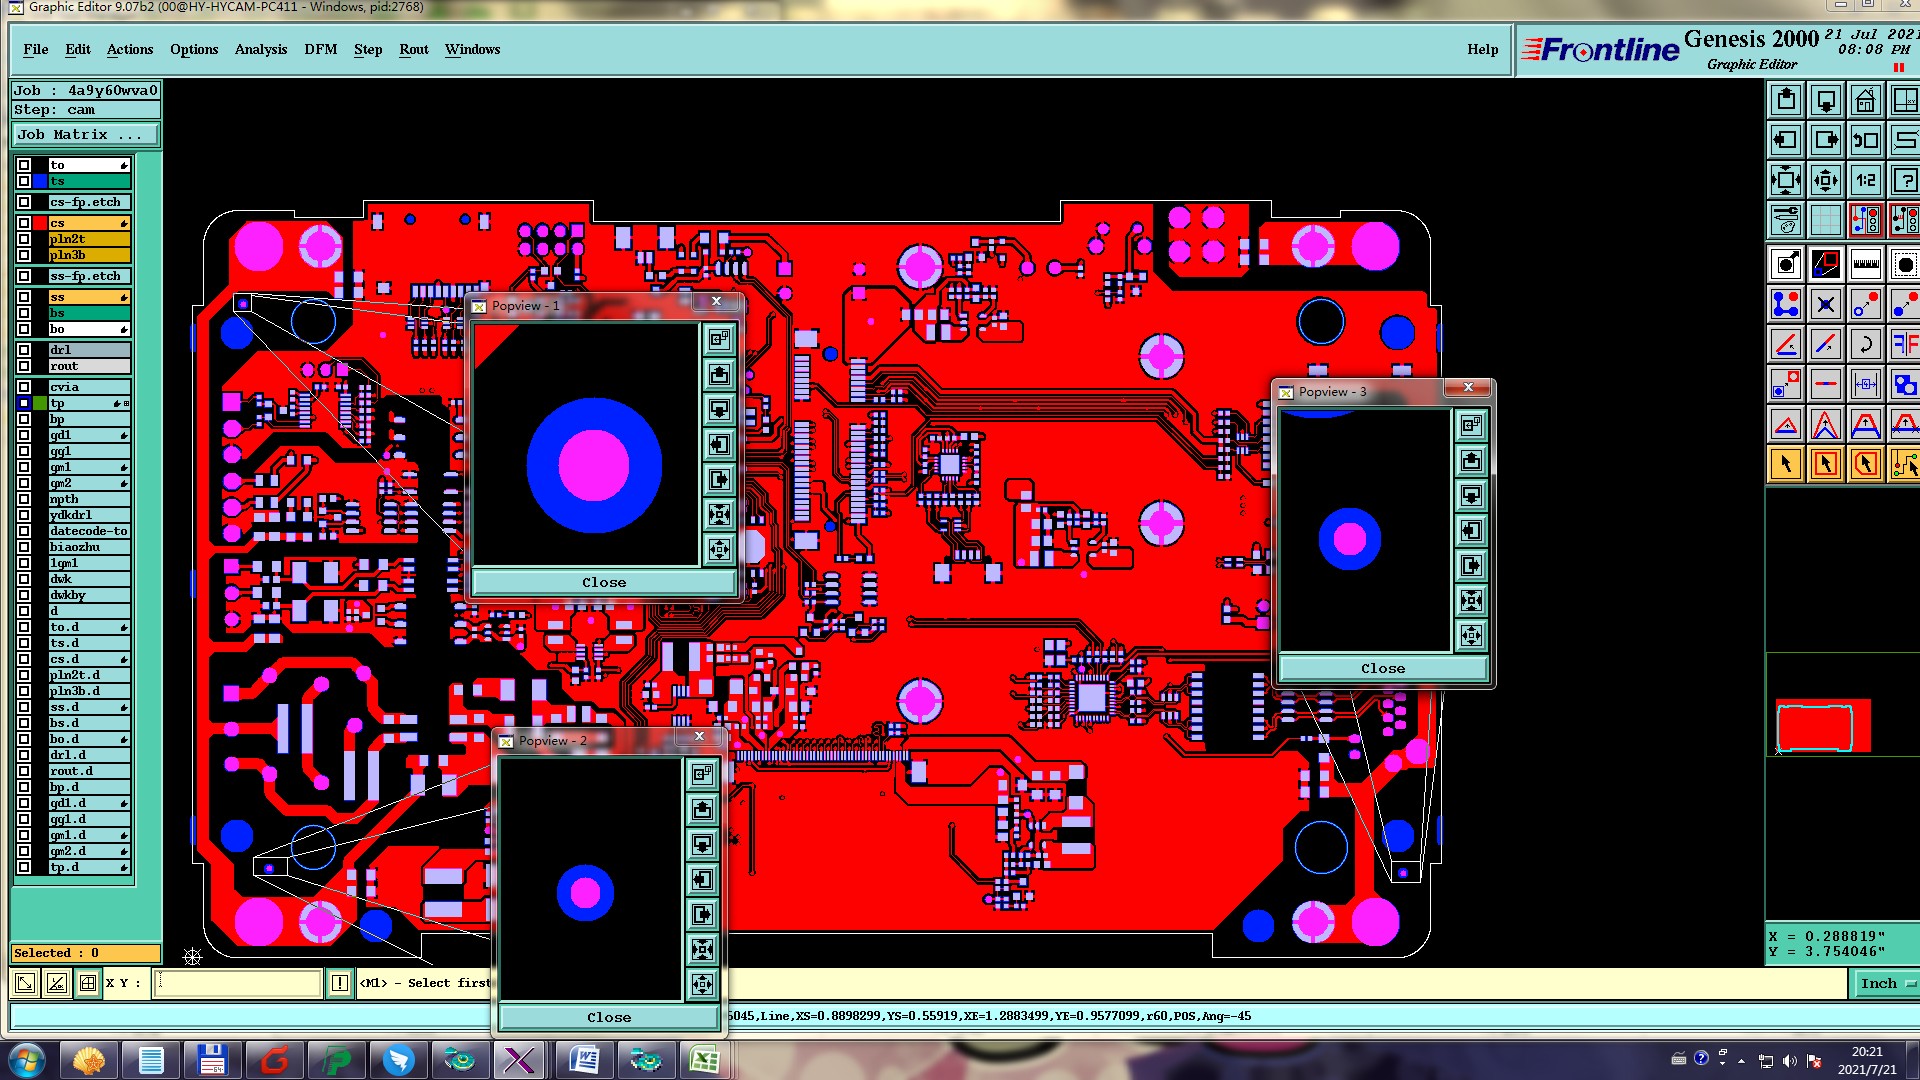The width and height of the screenshot is (1920, 1080).
Task: Click the X Y coordinate input field
Action: pos(240,983)
